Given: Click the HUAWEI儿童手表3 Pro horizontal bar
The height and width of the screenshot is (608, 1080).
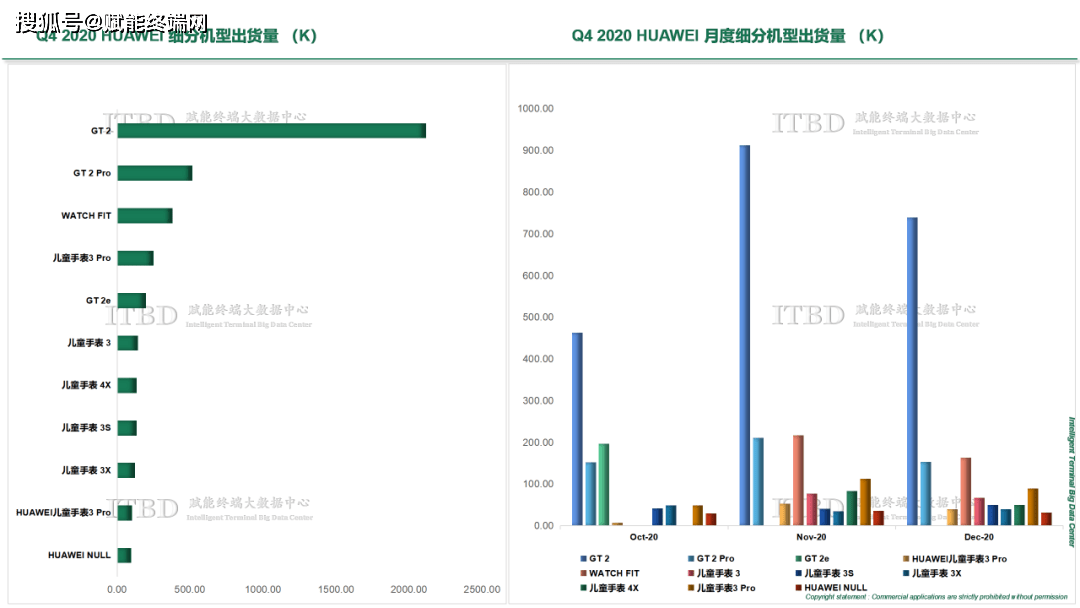Looking at the screenshot, I should 125,513.
